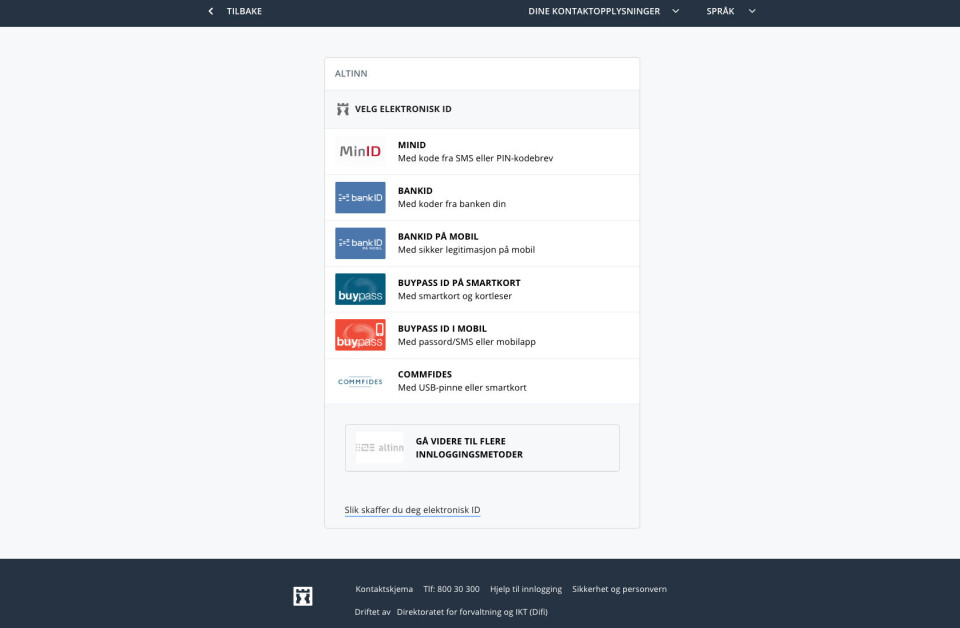The height and width of the screenshot is (628, 960).
Task: Choose MinID with SMS or PIN-kodebrev
Action: pyautogui.click(x=482, y=151)
